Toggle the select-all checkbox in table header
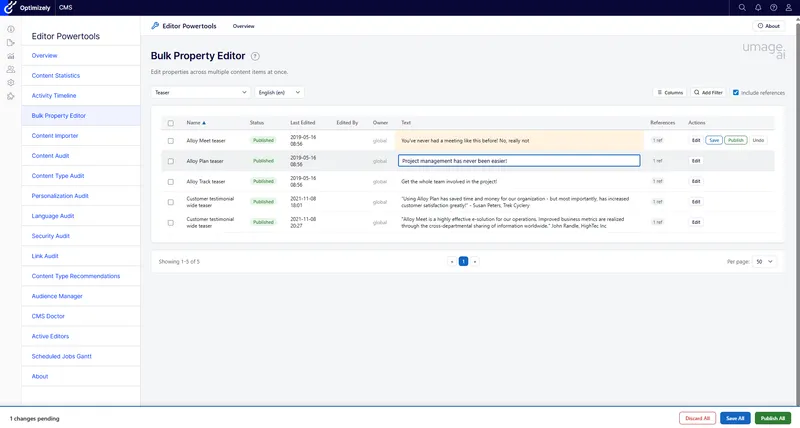Viewport: 800px width, 428px height. coord(171,123)
